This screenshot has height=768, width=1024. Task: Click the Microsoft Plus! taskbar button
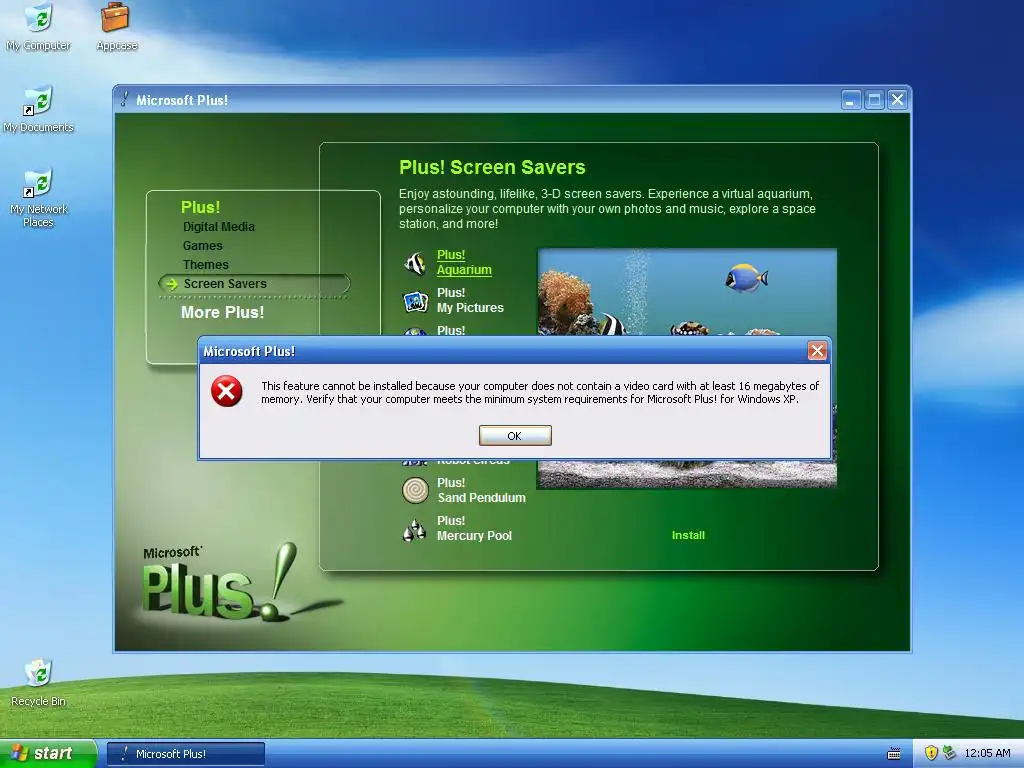185,754
